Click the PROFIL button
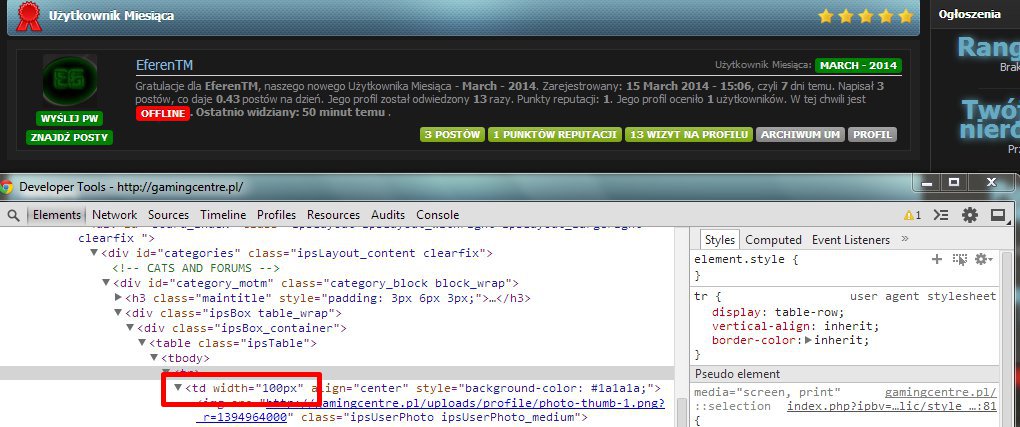The height and width of the screenshot is (427, 1020). (874, 134)
